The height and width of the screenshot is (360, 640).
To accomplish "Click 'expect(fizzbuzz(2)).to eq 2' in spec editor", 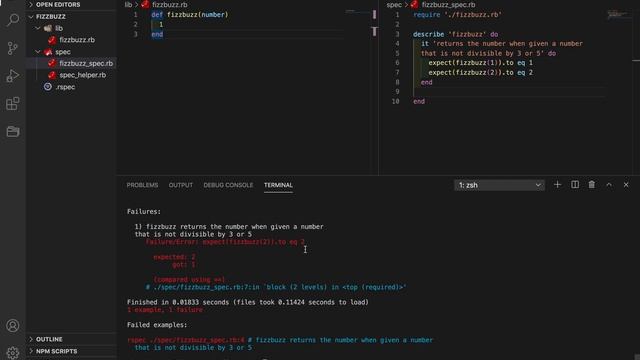I will click(x=480, y=73).
